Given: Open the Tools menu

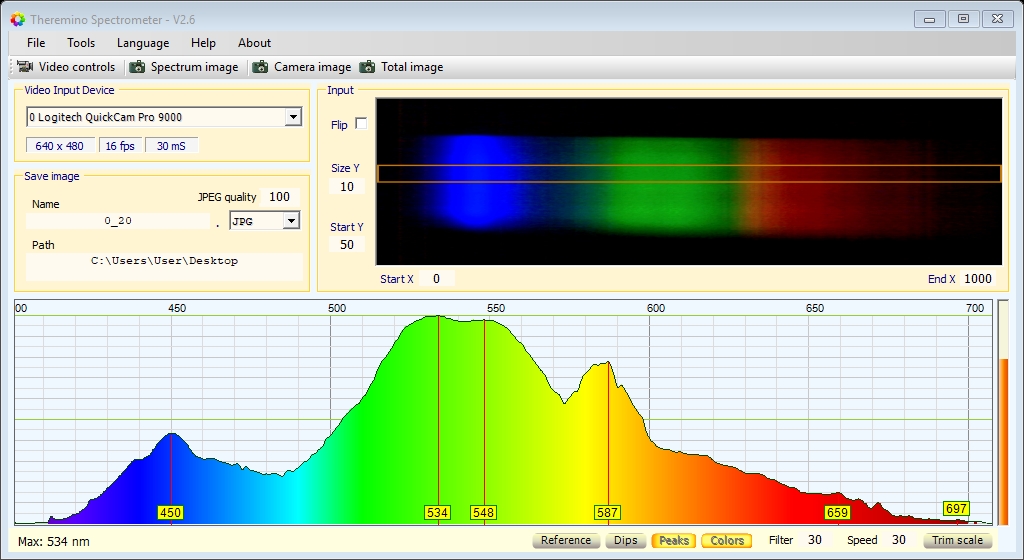Looking at the screenshot, I should pyautogui.click(x=81, y=43).
